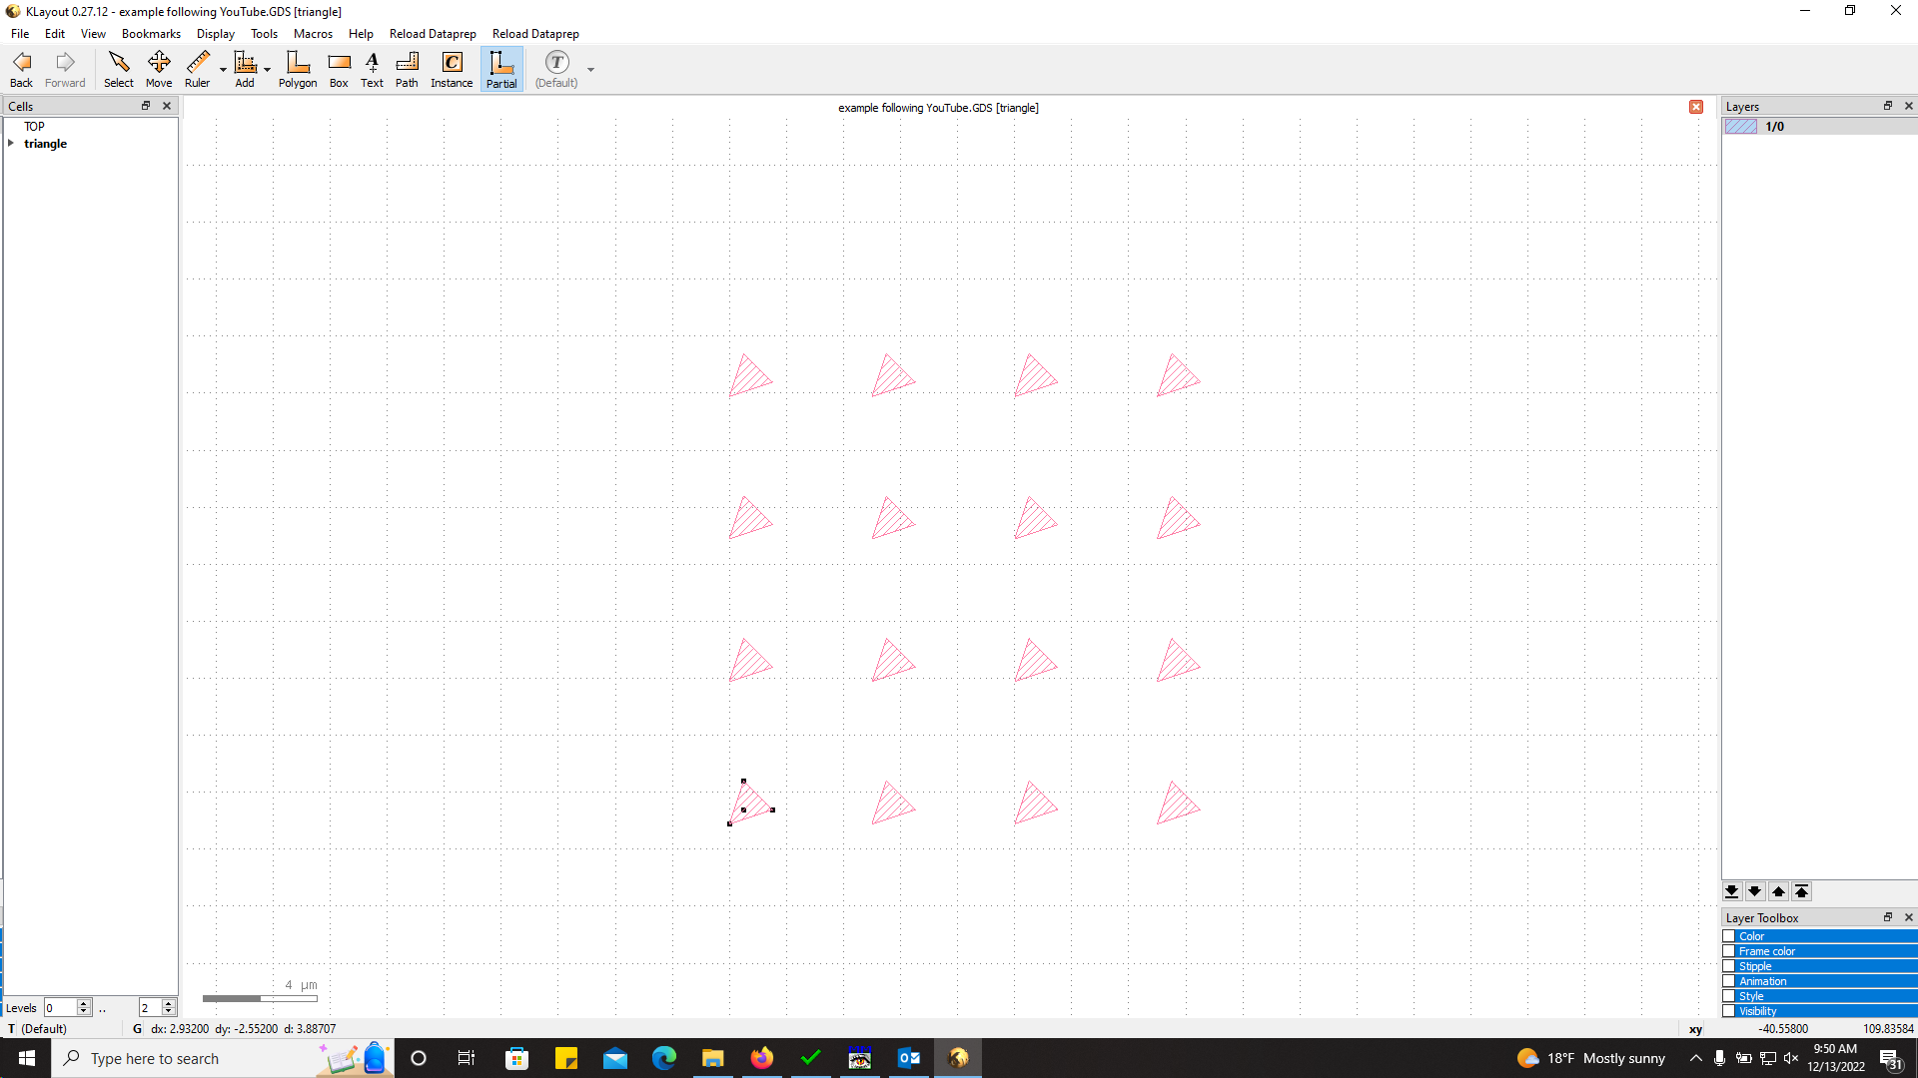The height and width of the screenshot is (1078, 1918).
Task: Activate the Box tool
Action: [339, 70]
